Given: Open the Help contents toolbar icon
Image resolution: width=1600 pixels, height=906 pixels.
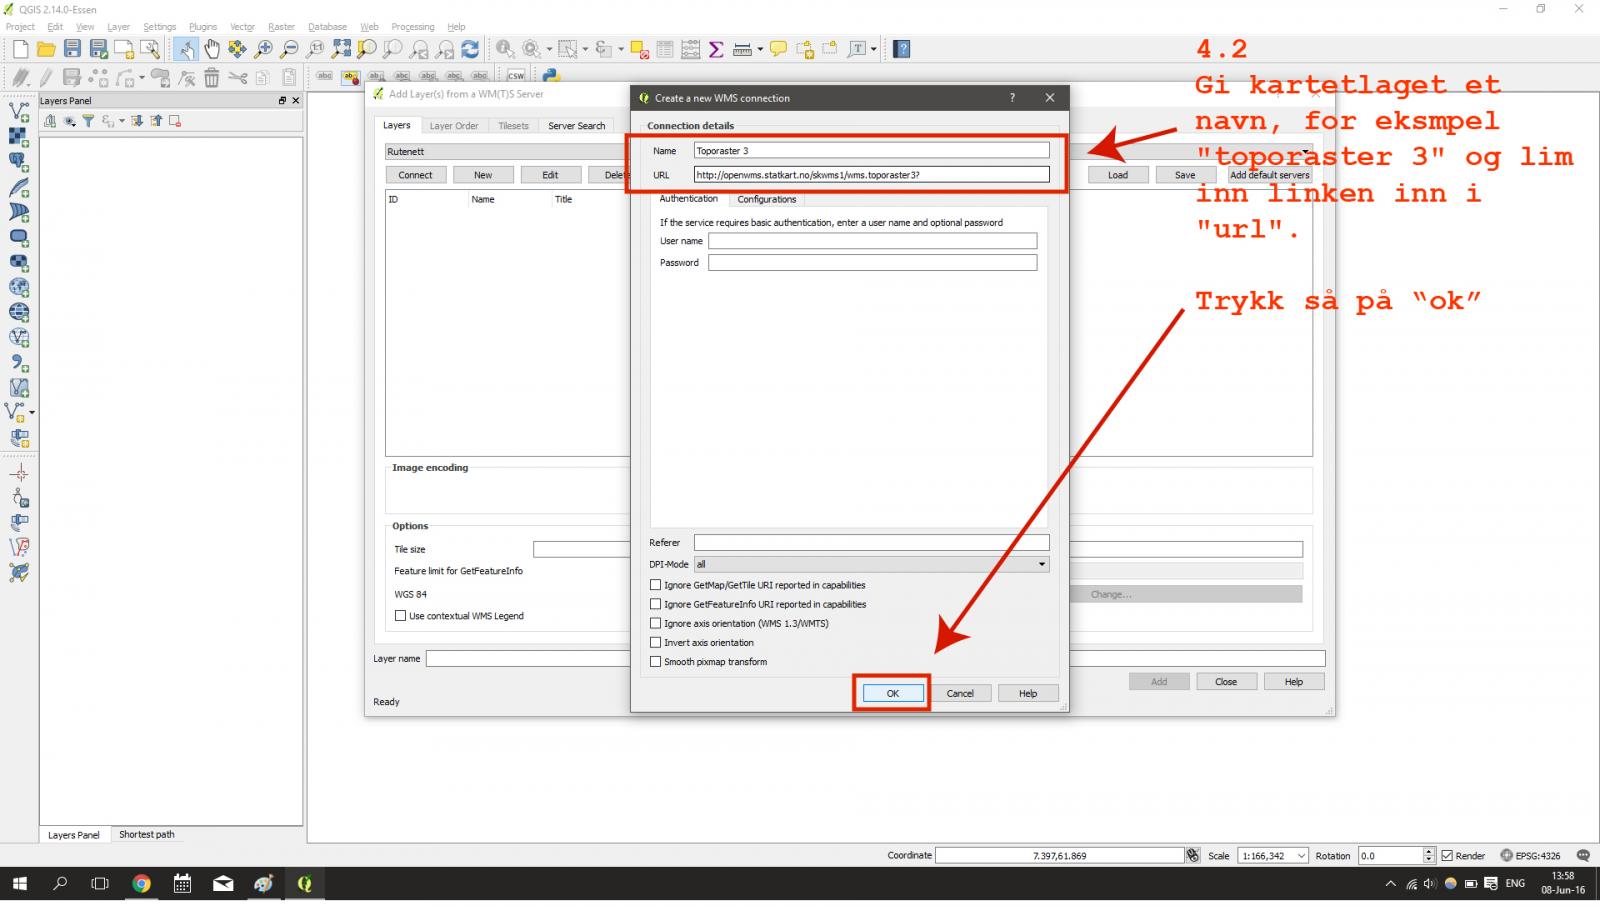Looking at the screenshot, I should [901, 49].
